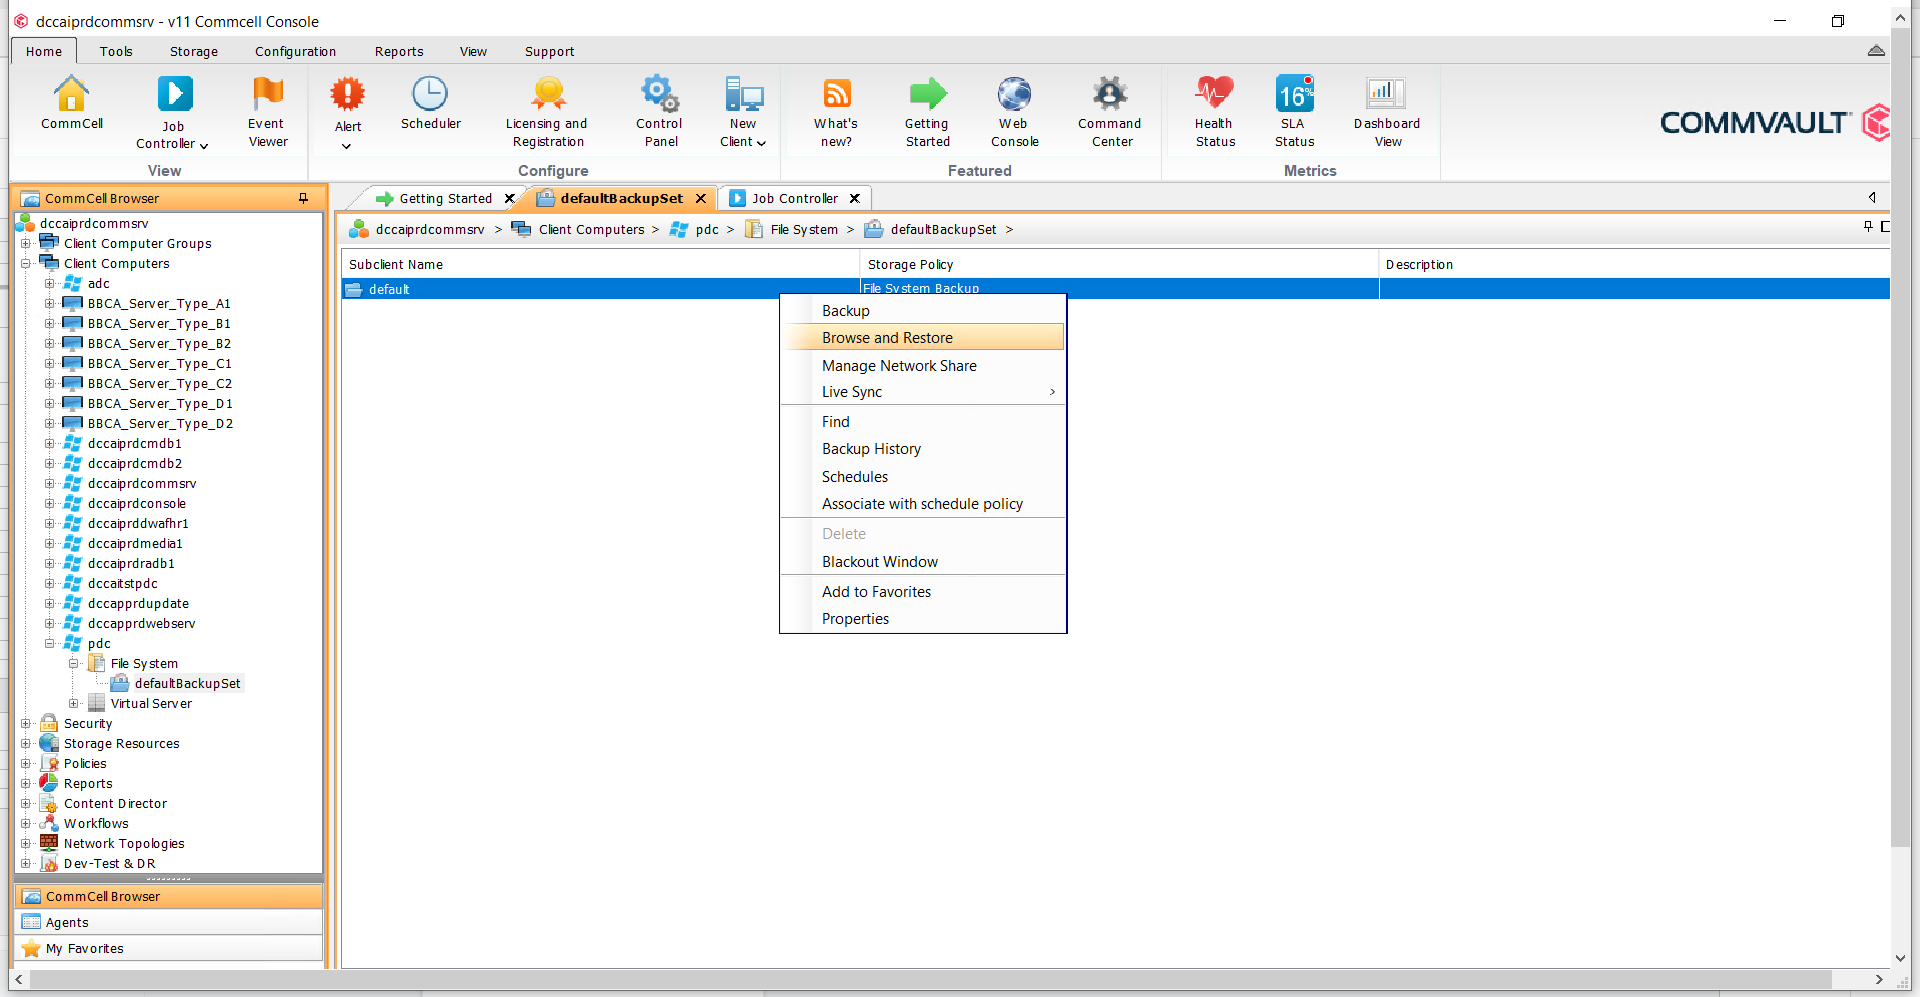
Task: Select the Dev-Test & DR node
Action: coord(109,863)
